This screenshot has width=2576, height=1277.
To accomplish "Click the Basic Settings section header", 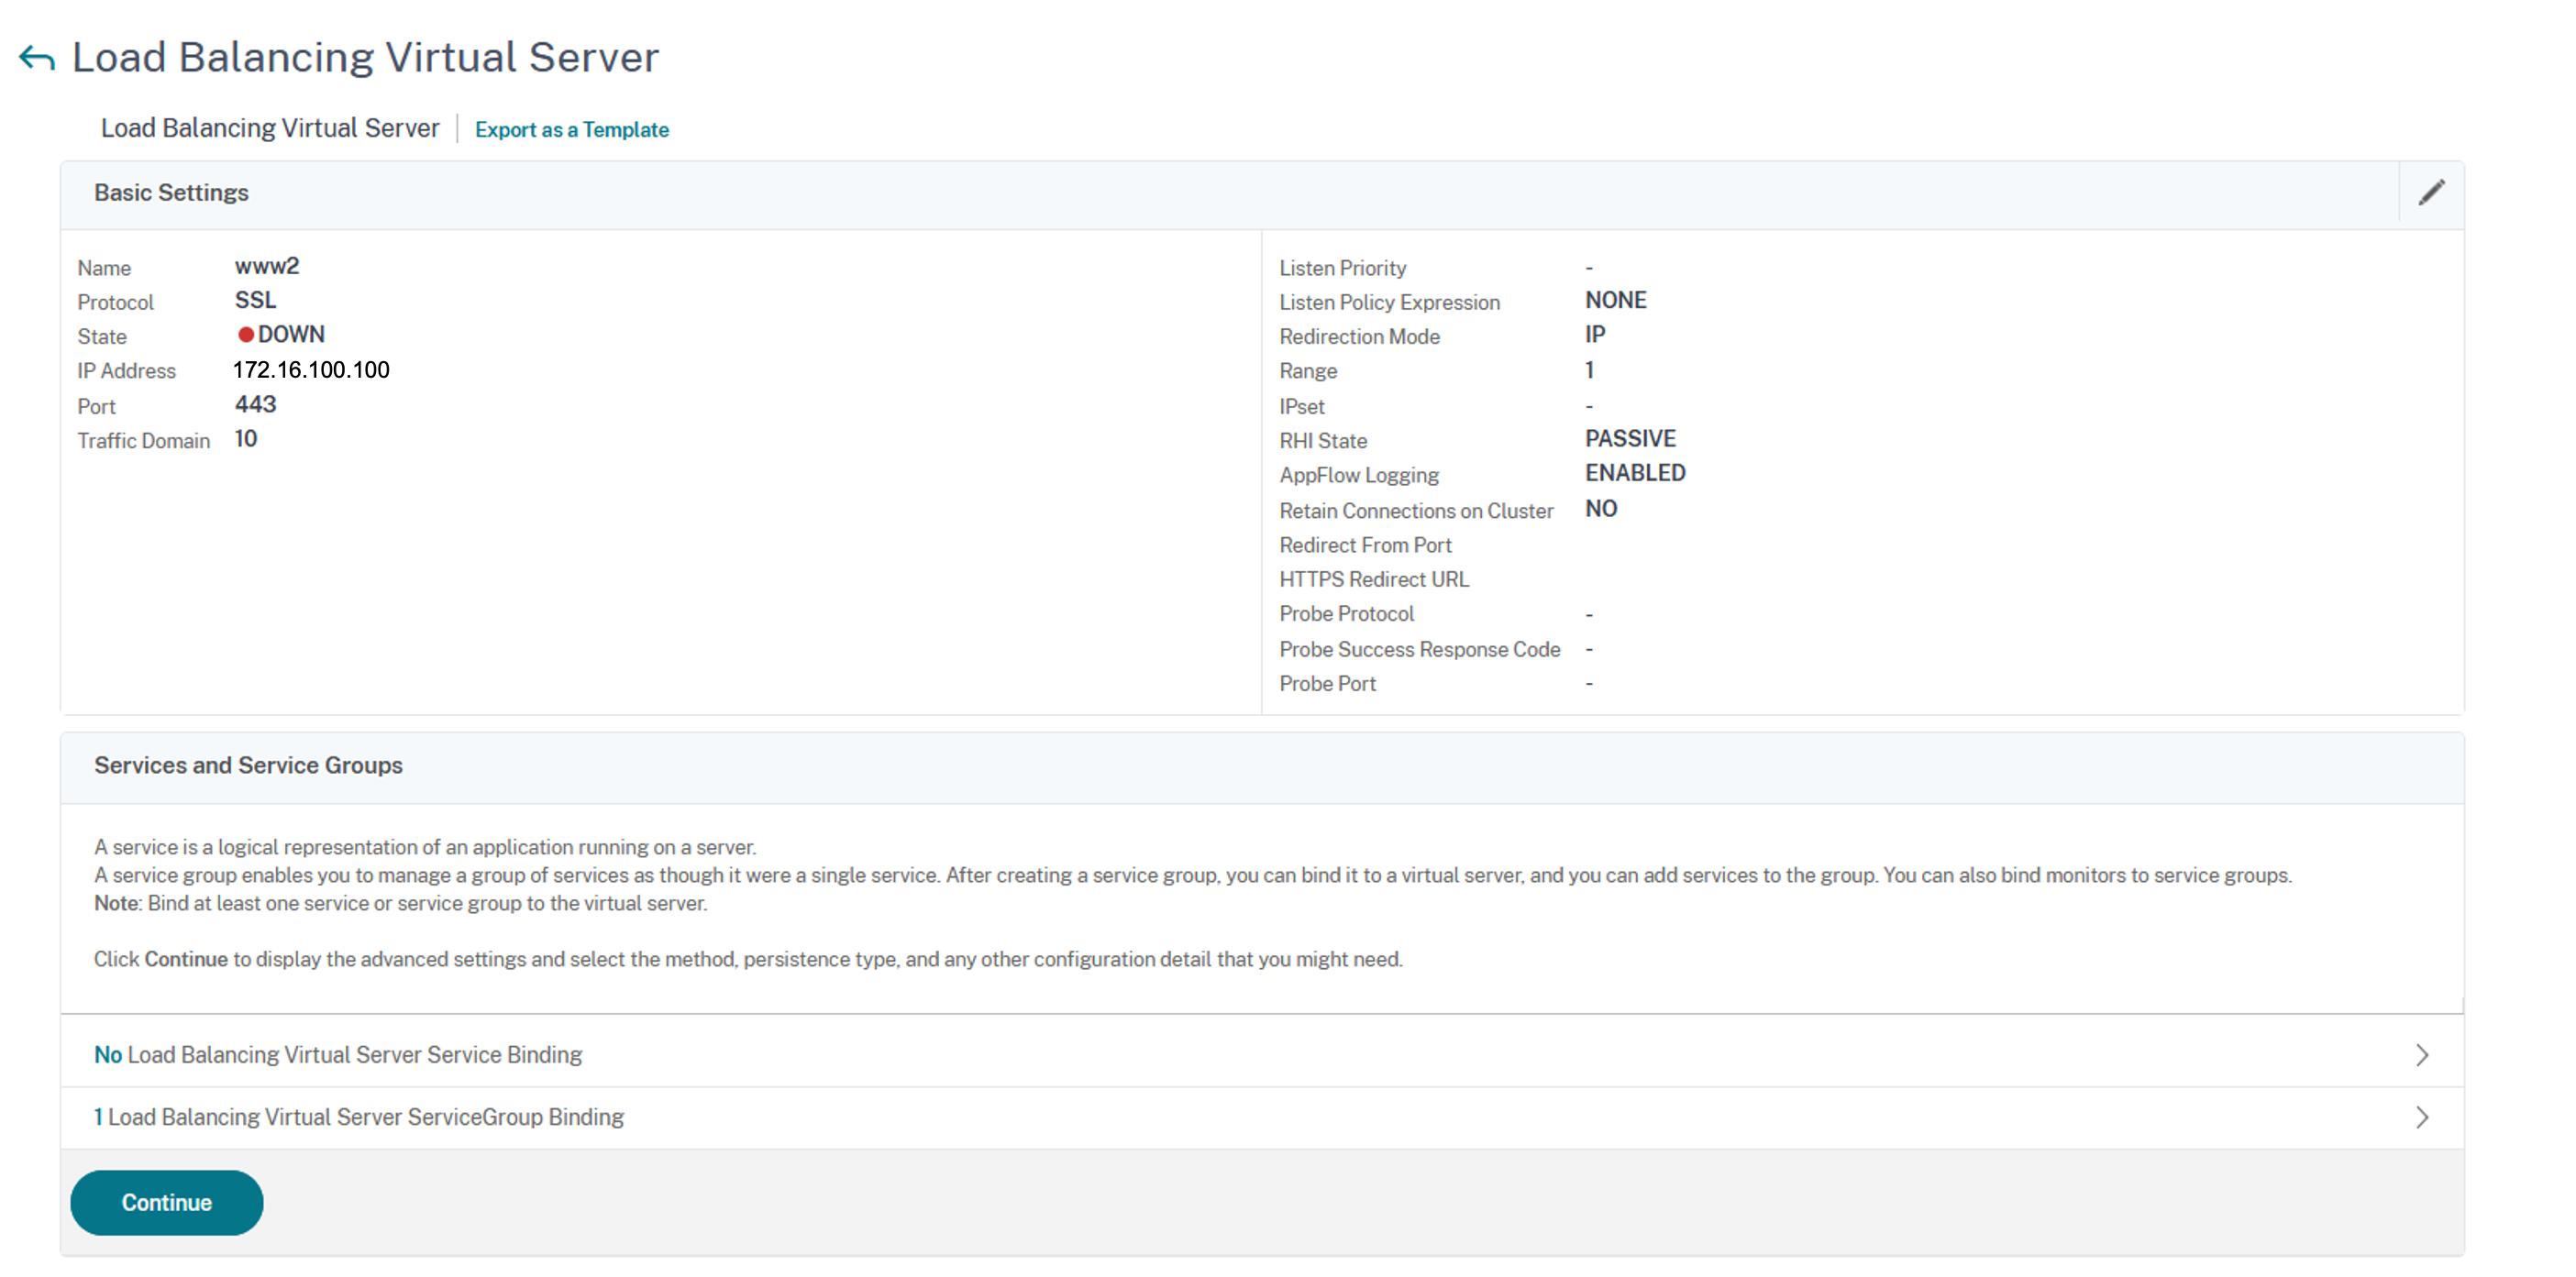I will click(171, 193).
